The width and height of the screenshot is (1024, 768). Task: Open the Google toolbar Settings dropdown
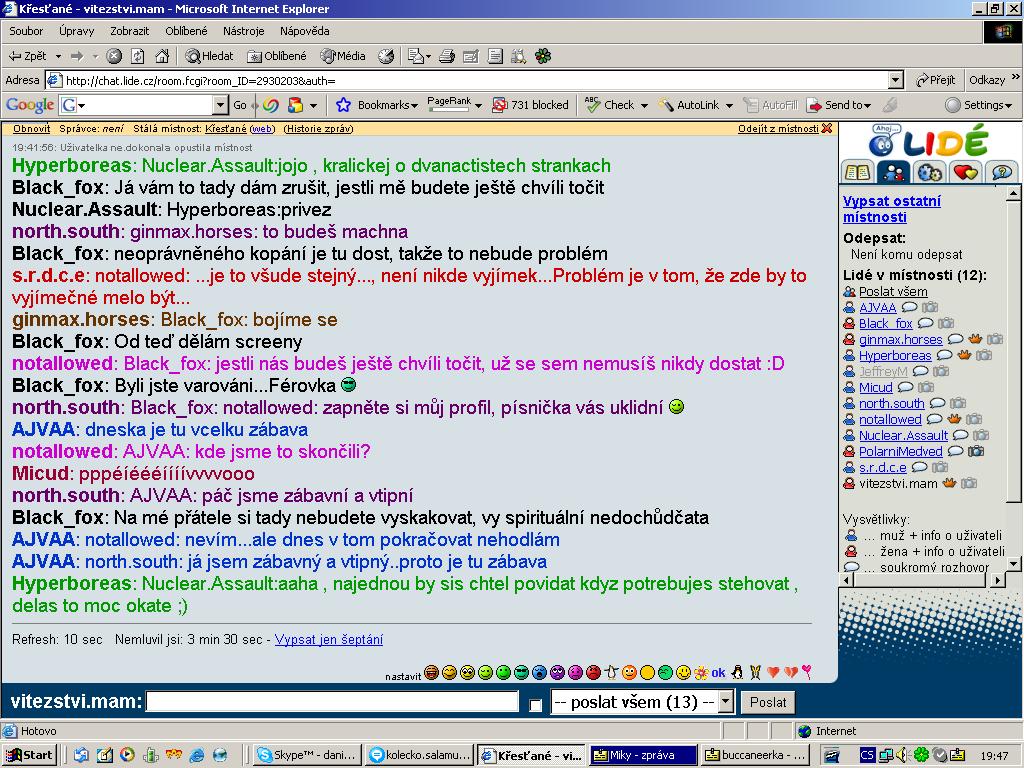point(978,105)
